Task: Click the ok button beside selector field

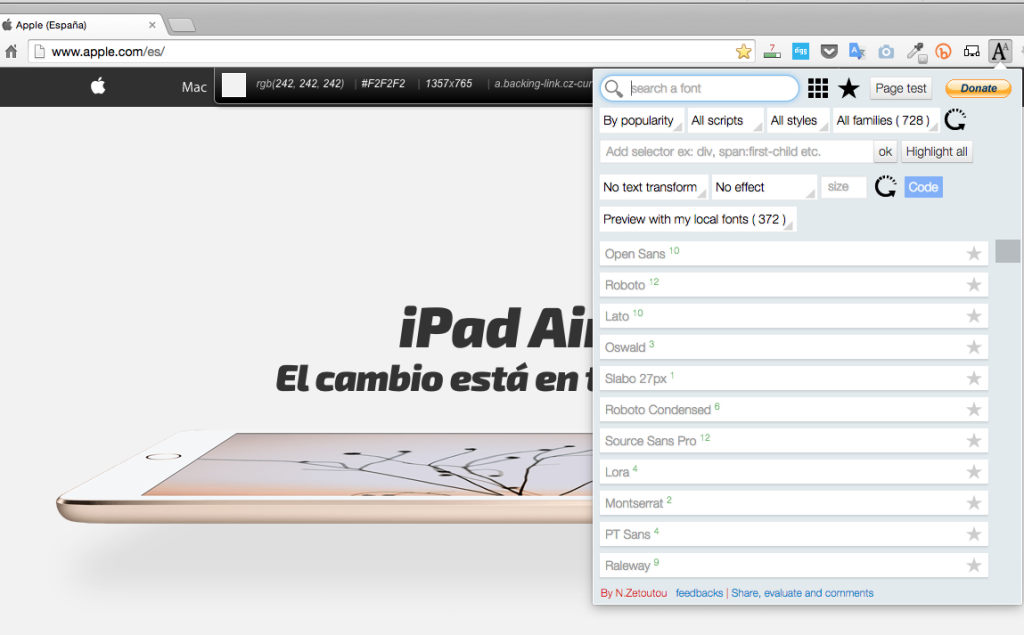Action: pos(885,152)
